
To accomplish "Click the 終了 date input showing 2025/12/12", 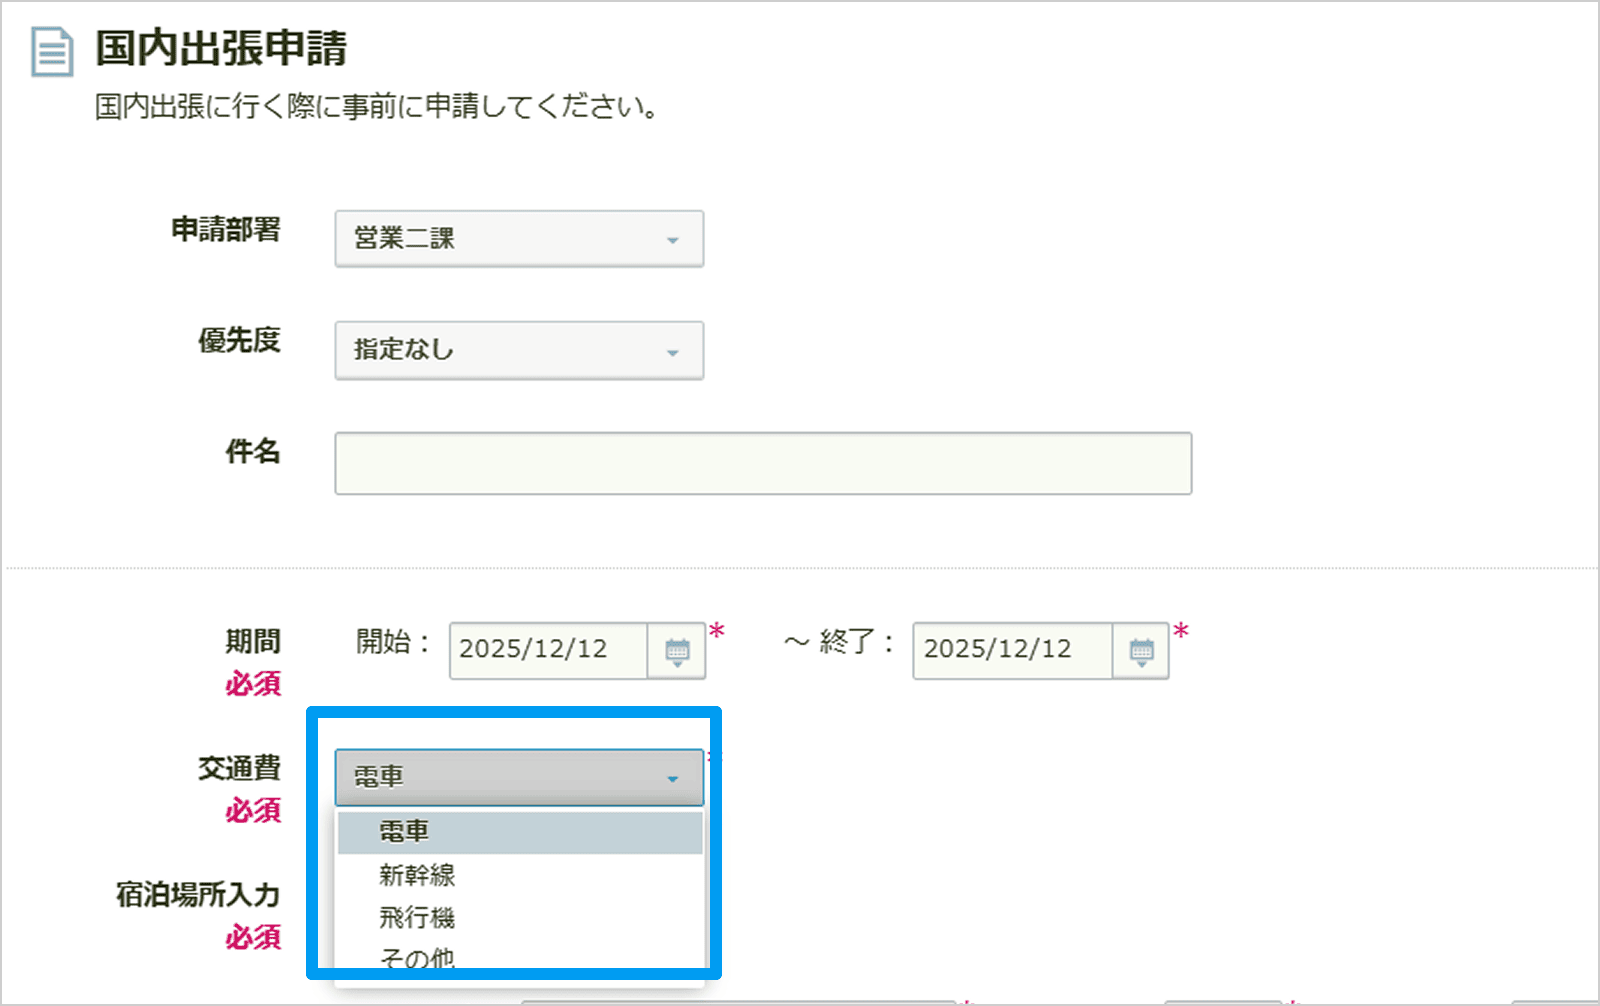I will (1012, 651).
